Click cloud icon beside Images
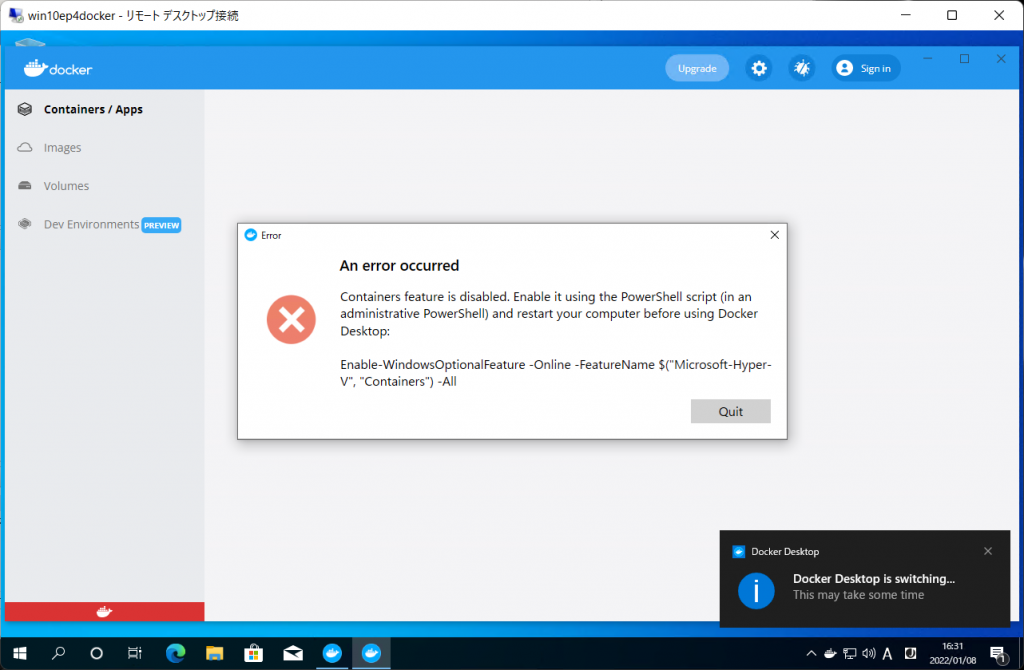The width and height of the screenshot is (1024, 670). tap(25, 148)
